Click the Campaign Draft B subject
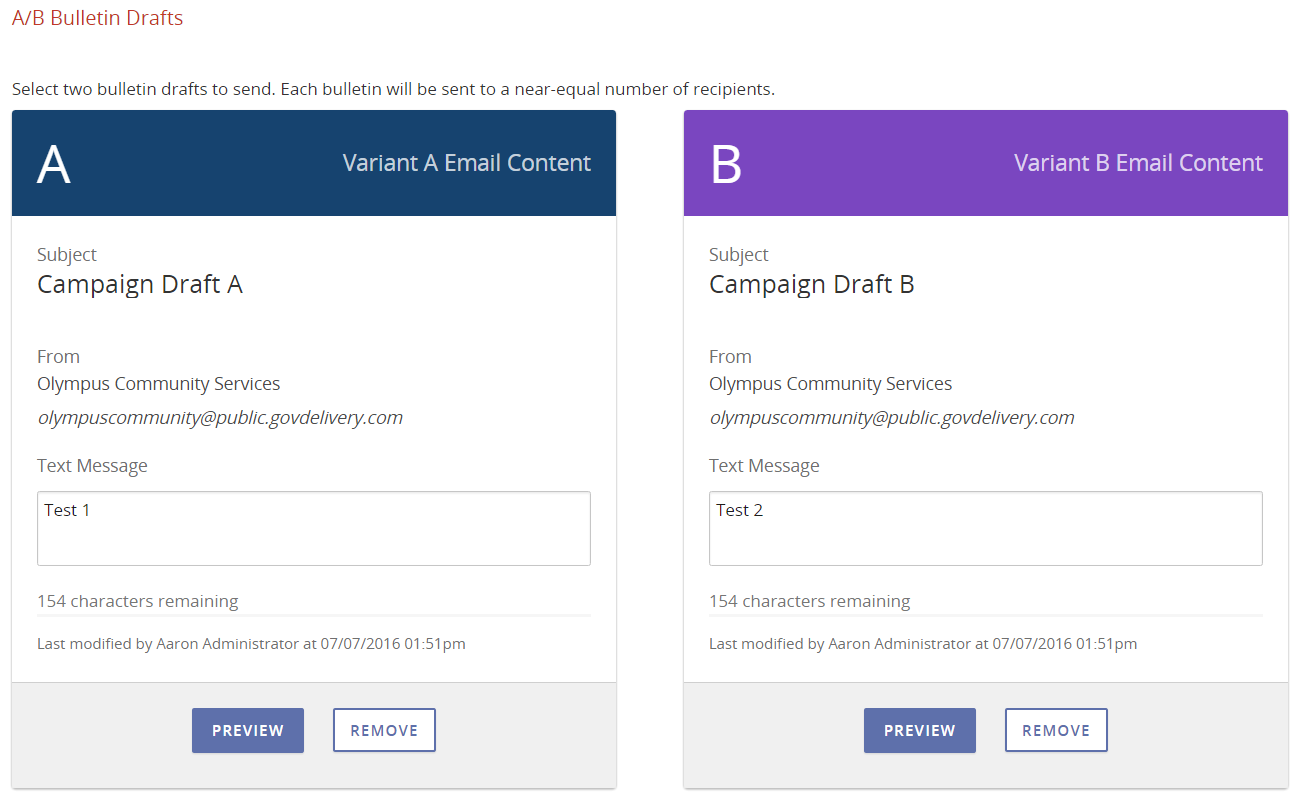Image resolution: width=1302 pixels, height=798 pixels. pos(812,285)
